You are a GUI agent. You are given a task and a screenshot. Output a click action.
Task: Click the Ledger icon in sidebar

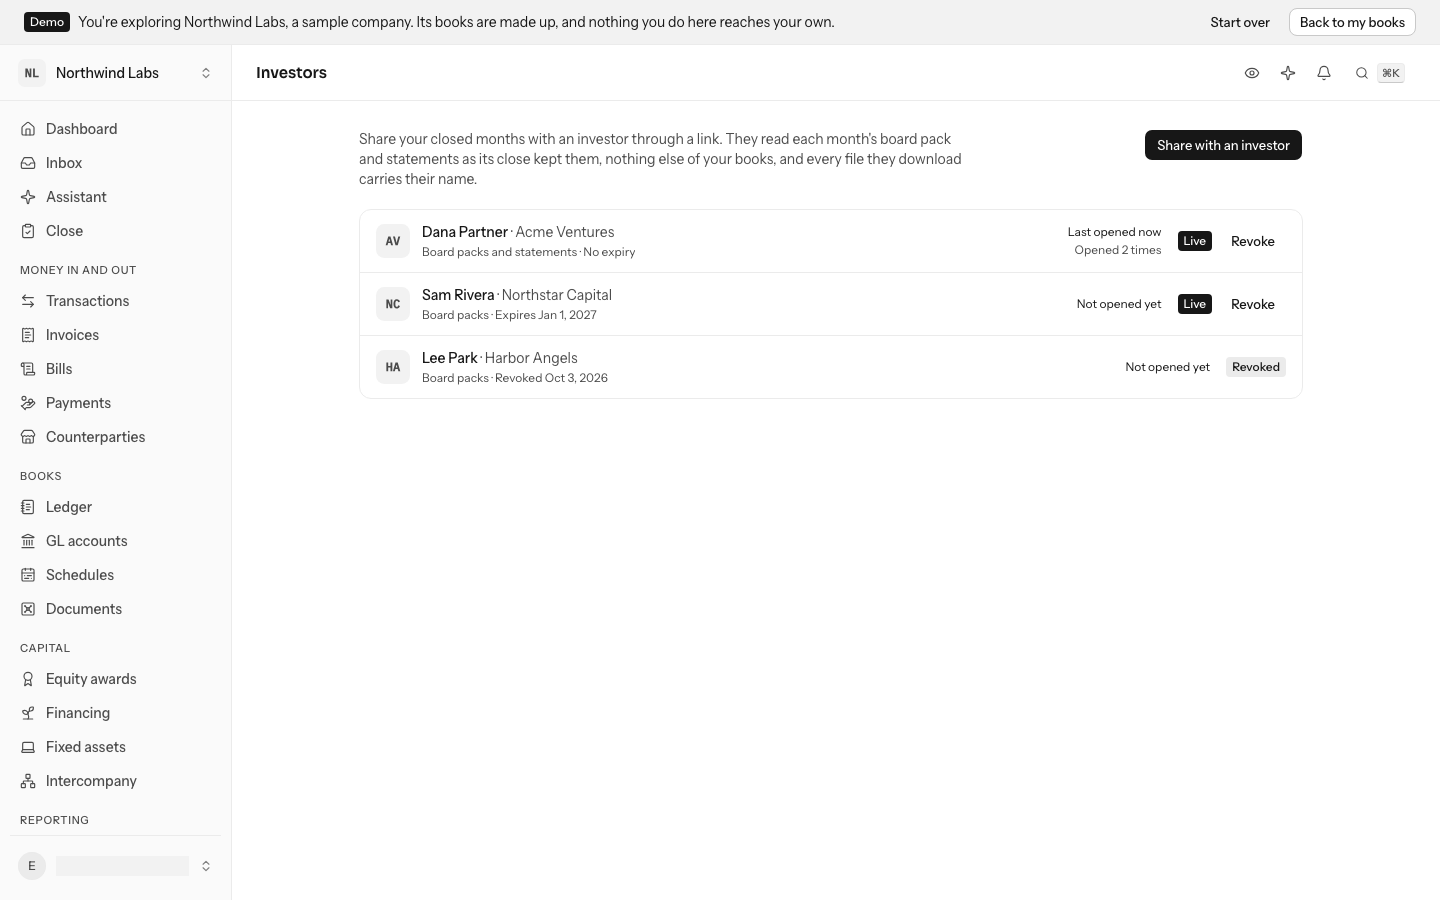(x=28, y=507)
